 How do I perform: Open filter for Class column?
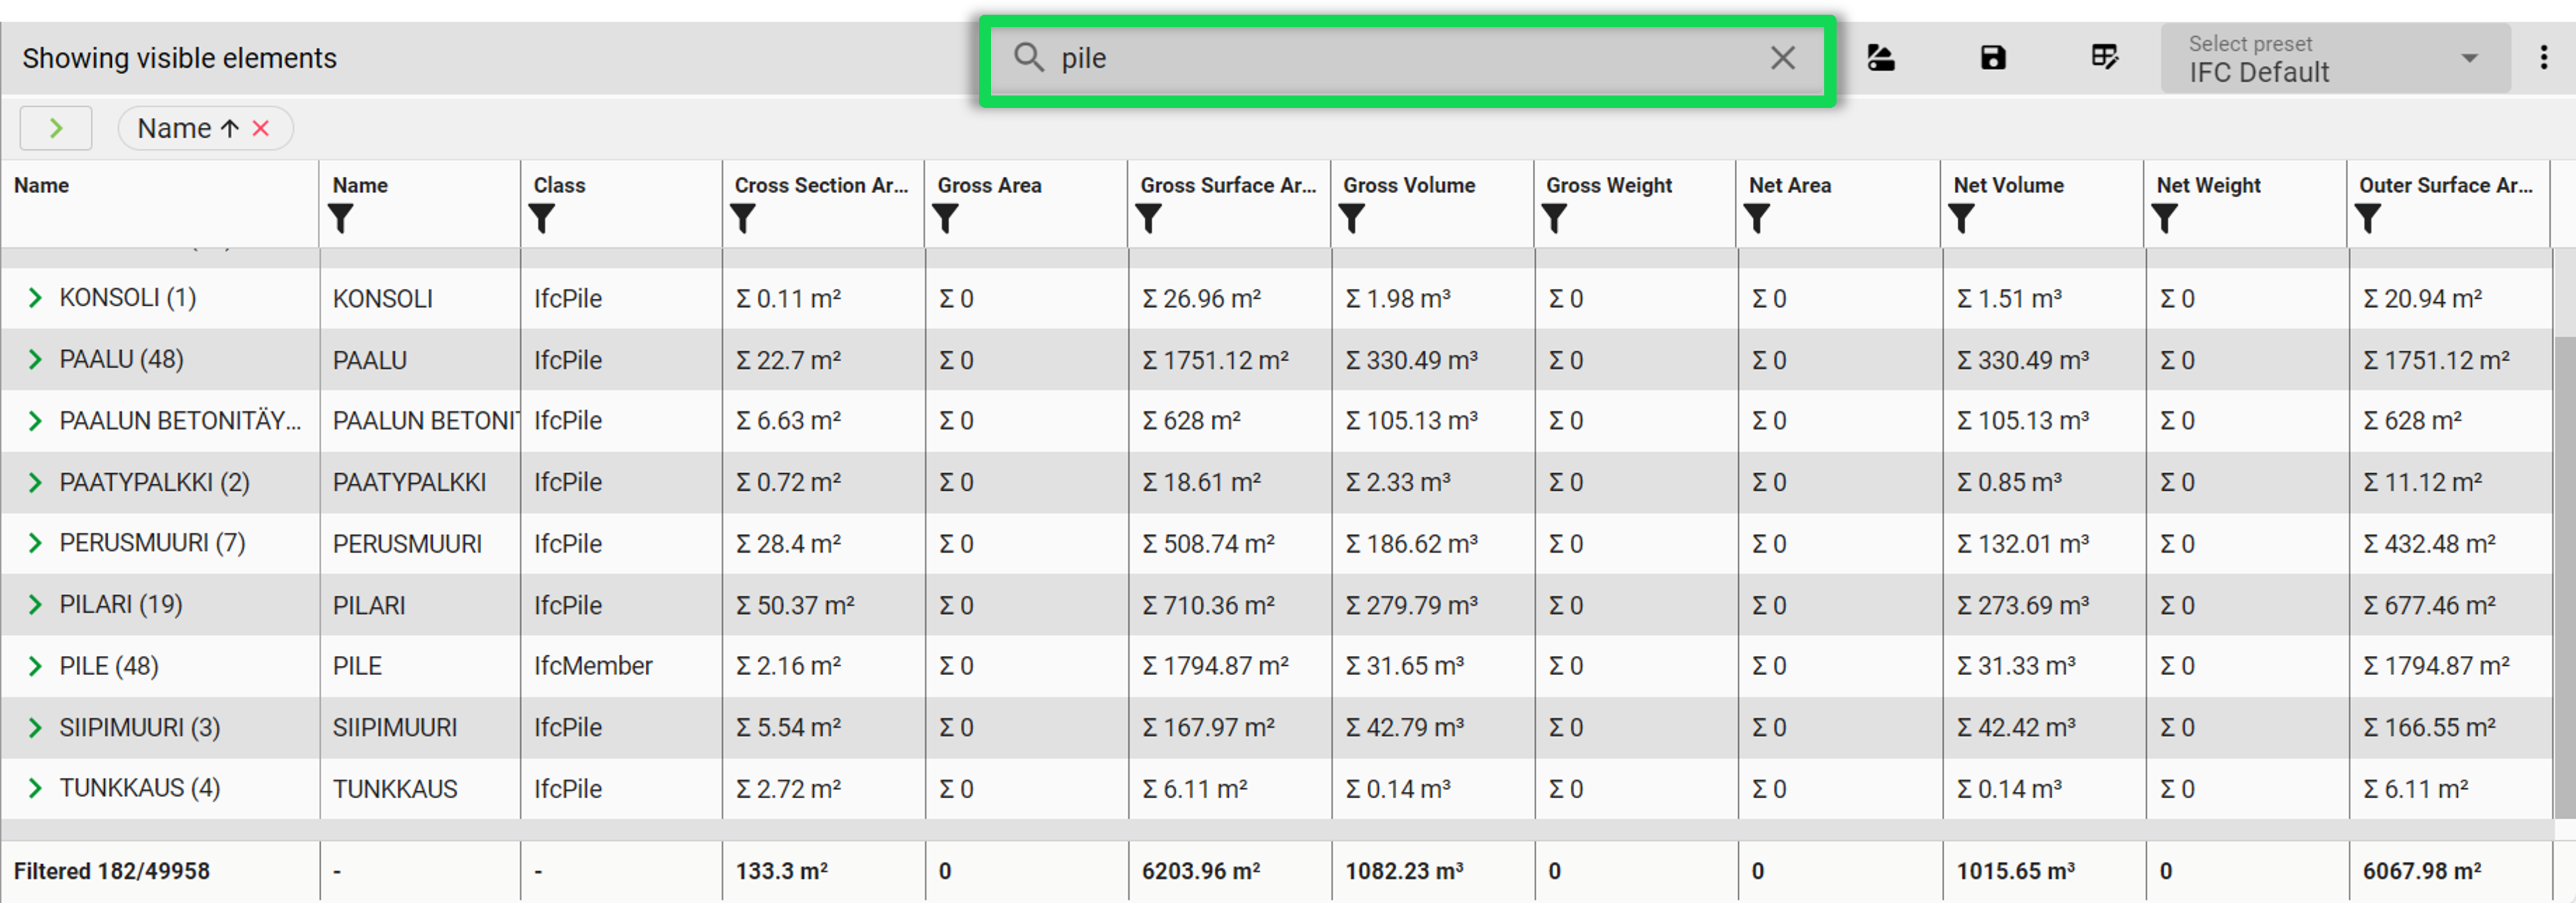(x=542, y=218)
